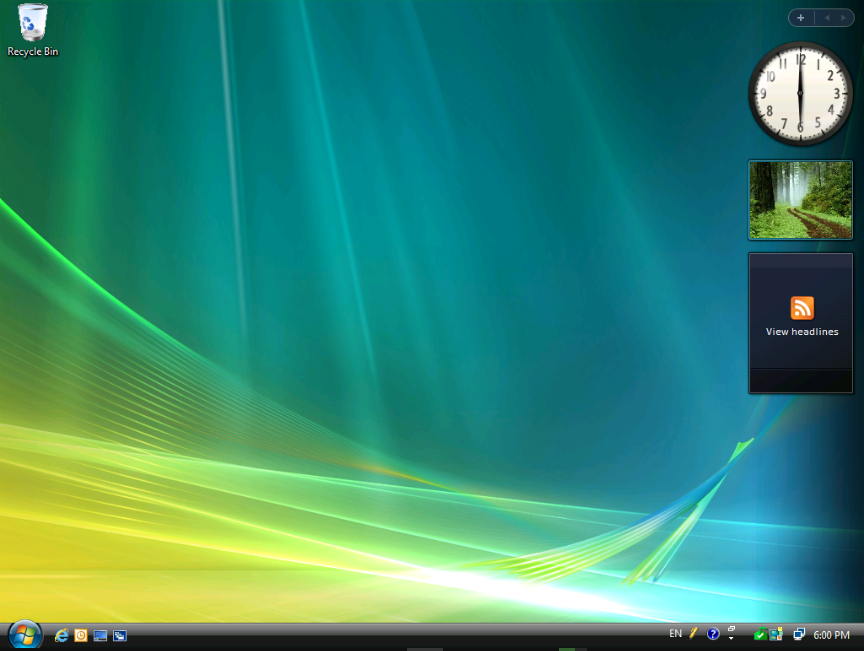Click the sidebar next page arrow
This screenshot has width=864, height=651.
click(x=843, y=18)
